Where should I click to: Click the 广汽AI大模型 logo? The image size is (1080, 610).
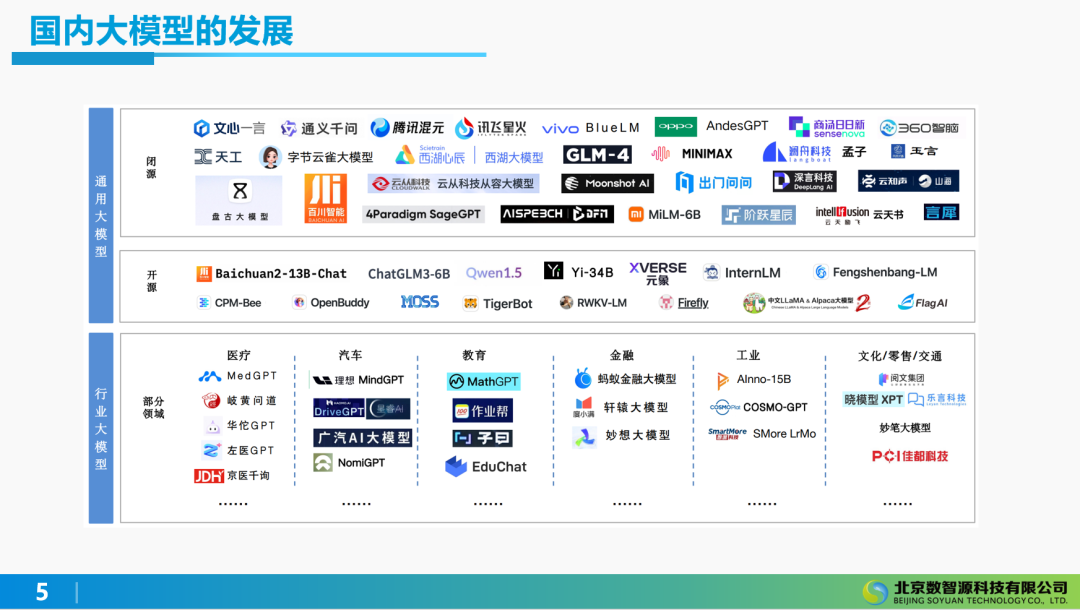click(x=363, y=438)
